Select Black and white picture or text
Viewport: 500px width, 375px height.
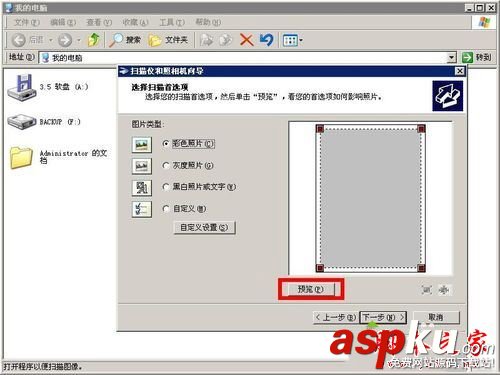coord(166,187)
